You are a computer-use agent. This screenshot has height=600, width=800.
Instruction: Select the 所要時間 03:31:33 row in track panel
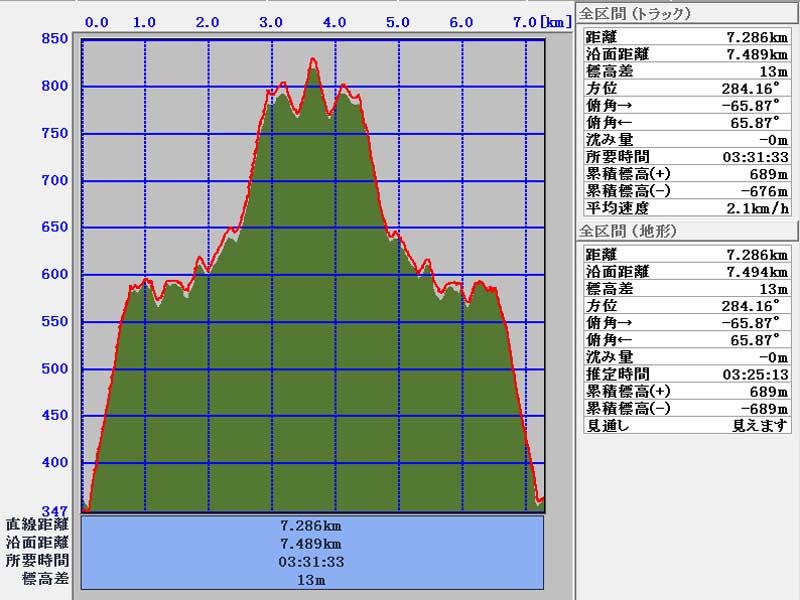tap(685, 156)
